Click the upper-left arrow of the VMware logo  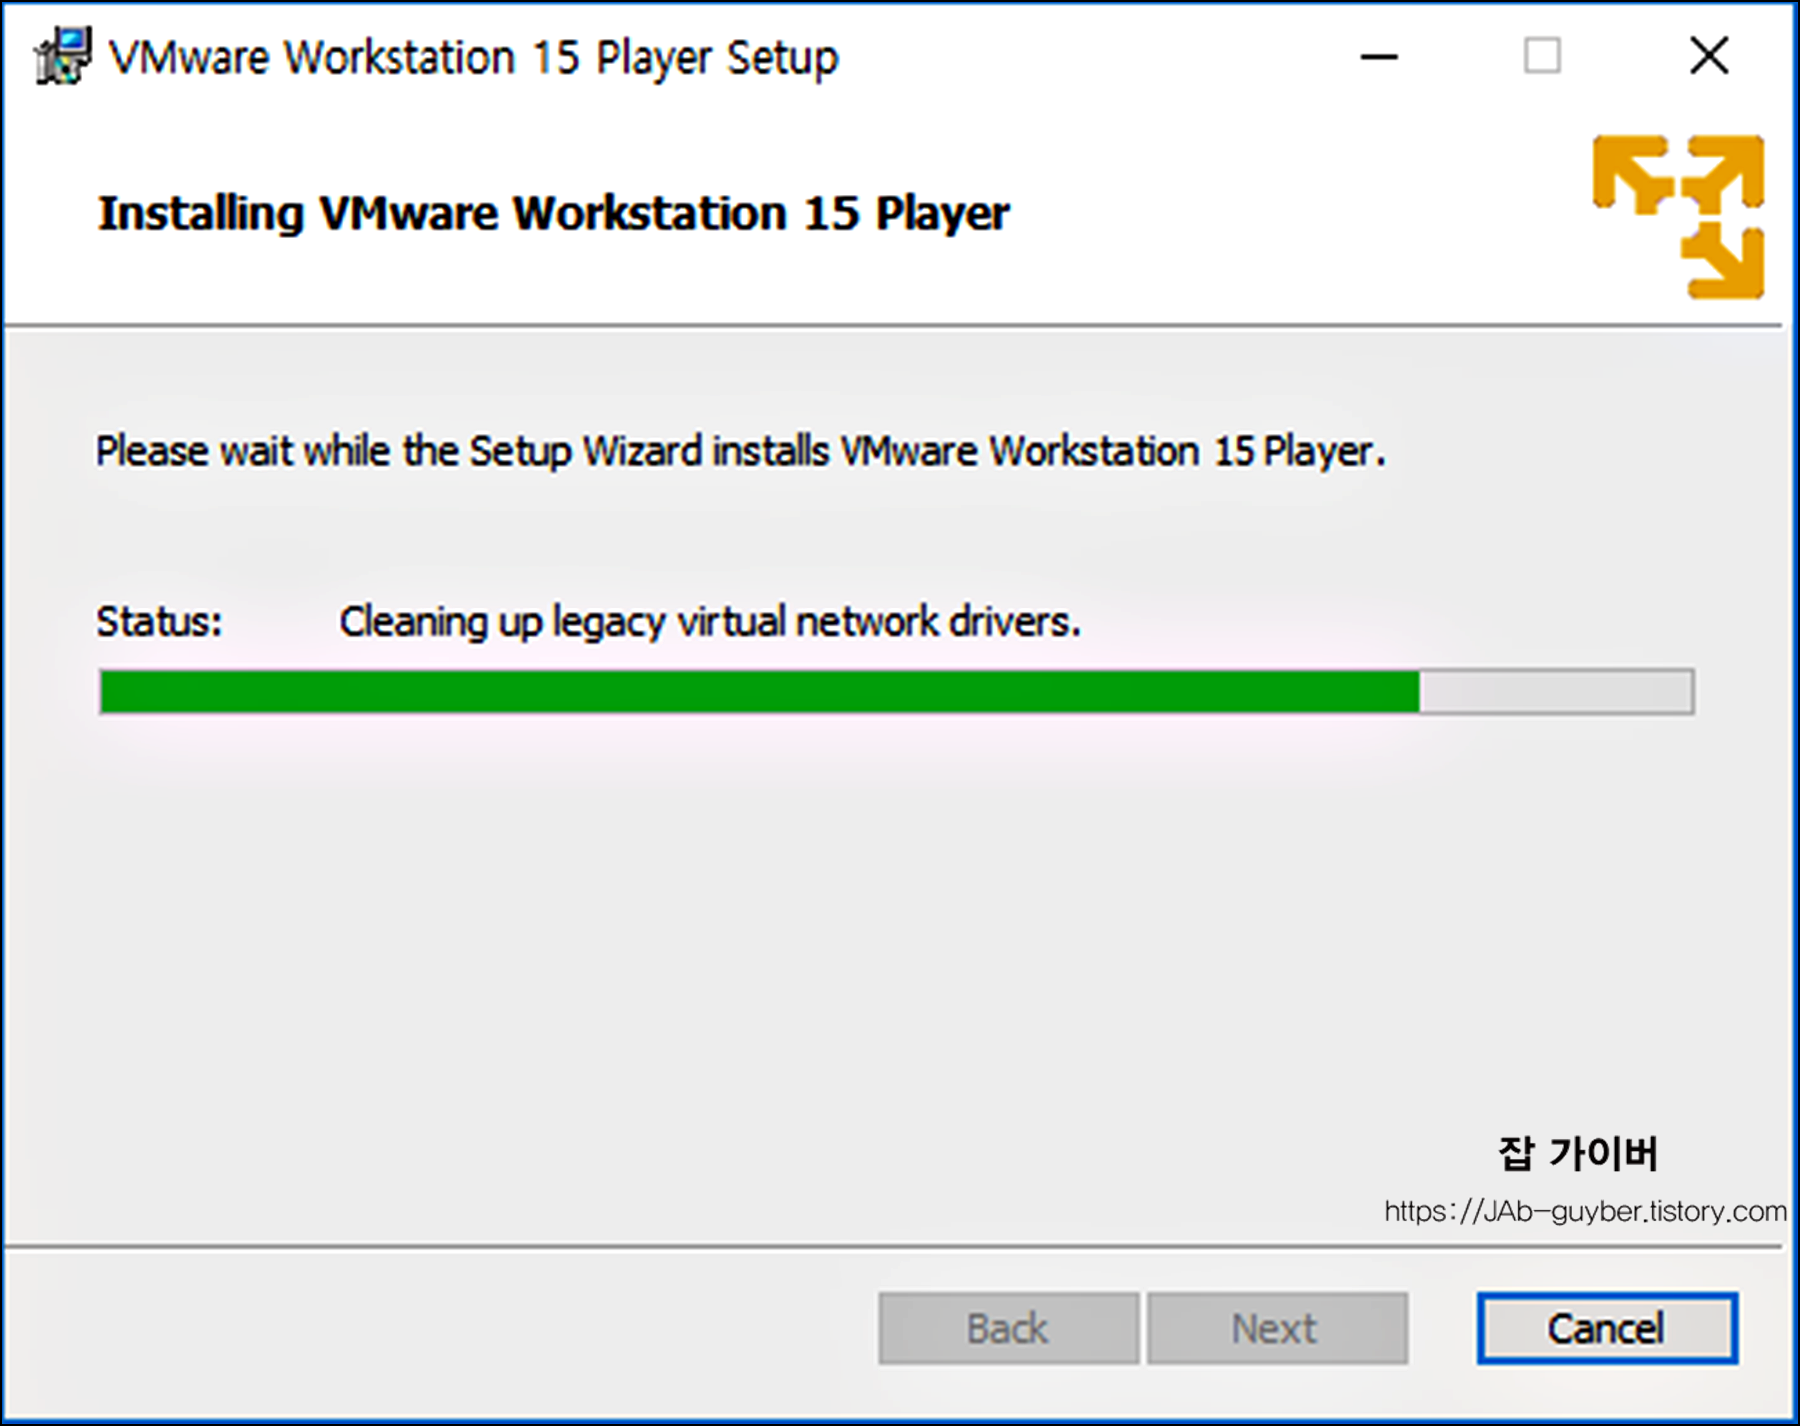[1632, 174]
